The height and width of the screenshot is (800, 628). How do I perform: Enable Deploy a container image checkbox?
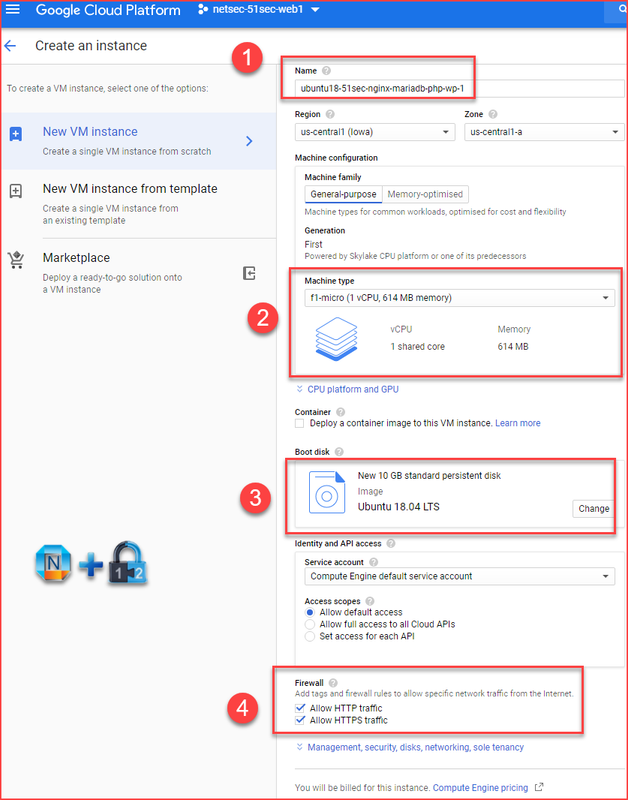click(299, 423)
